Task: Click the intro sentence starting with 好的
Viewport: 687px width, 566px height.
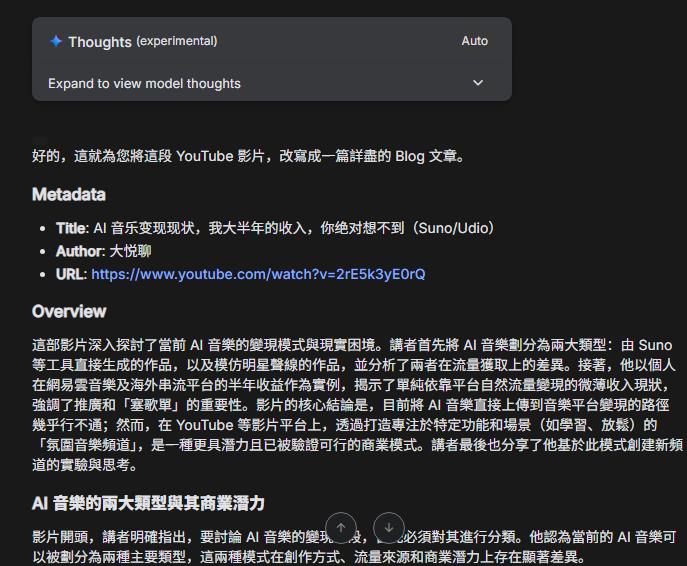Action: [248, 156]
